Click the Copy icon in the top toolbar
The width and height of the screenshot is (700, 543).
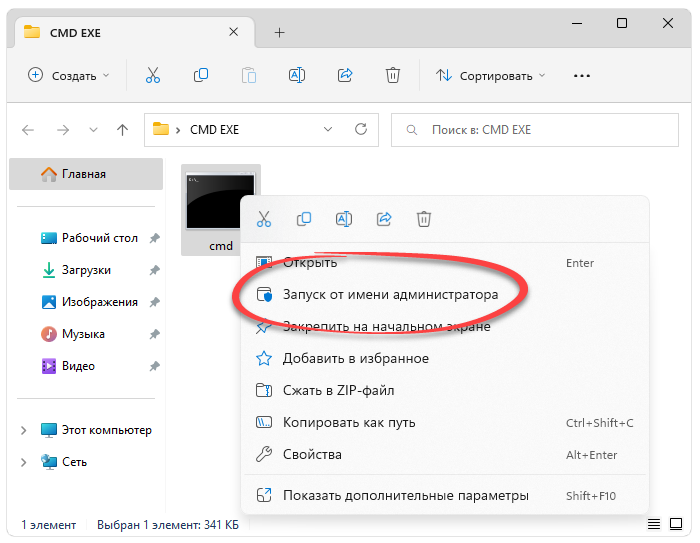201,75
